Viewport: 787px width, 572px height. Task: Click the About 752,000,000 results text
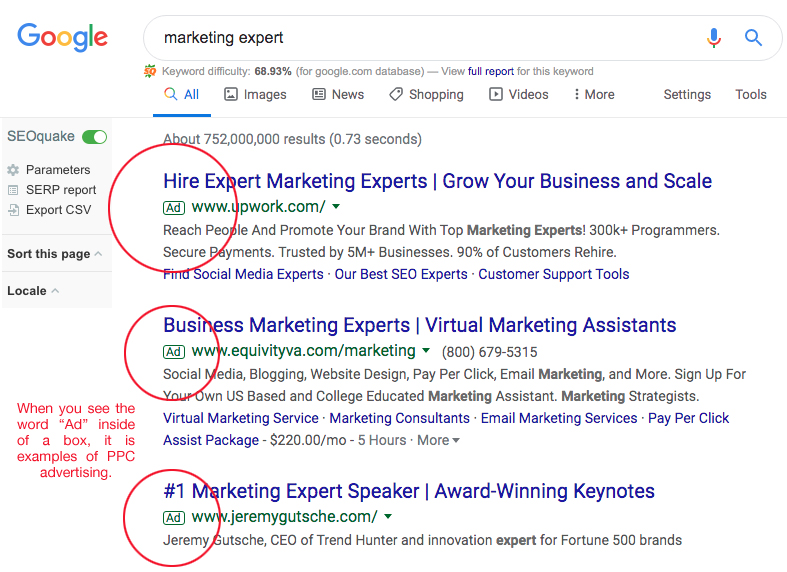pos(293,139)
